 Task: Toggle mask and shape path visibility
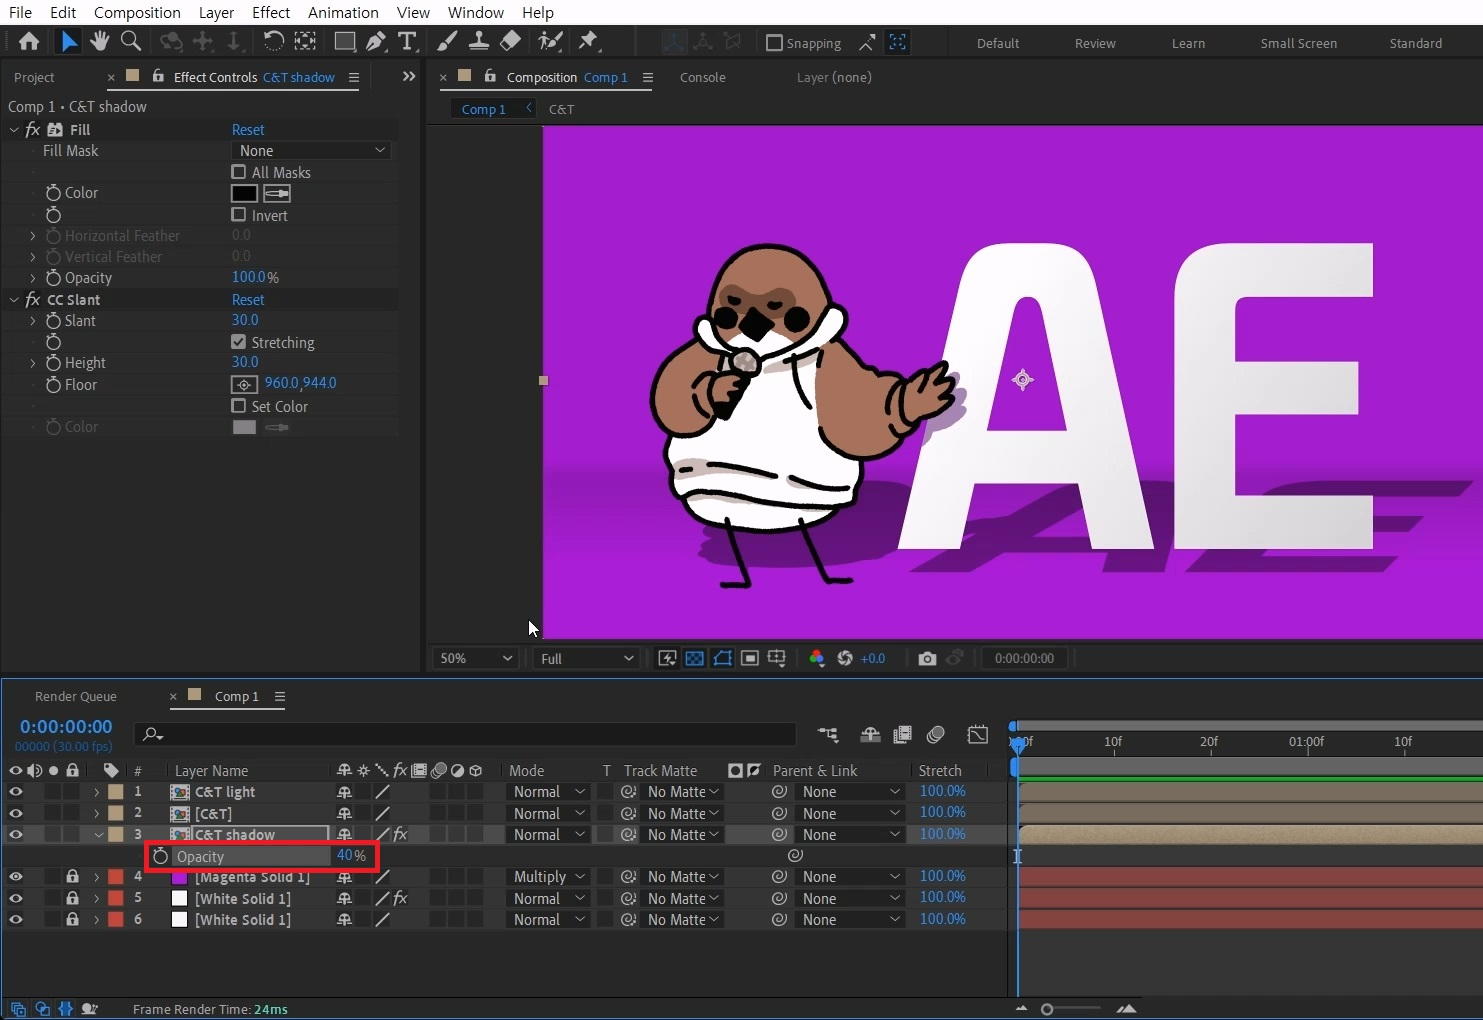tap(722, 658)
